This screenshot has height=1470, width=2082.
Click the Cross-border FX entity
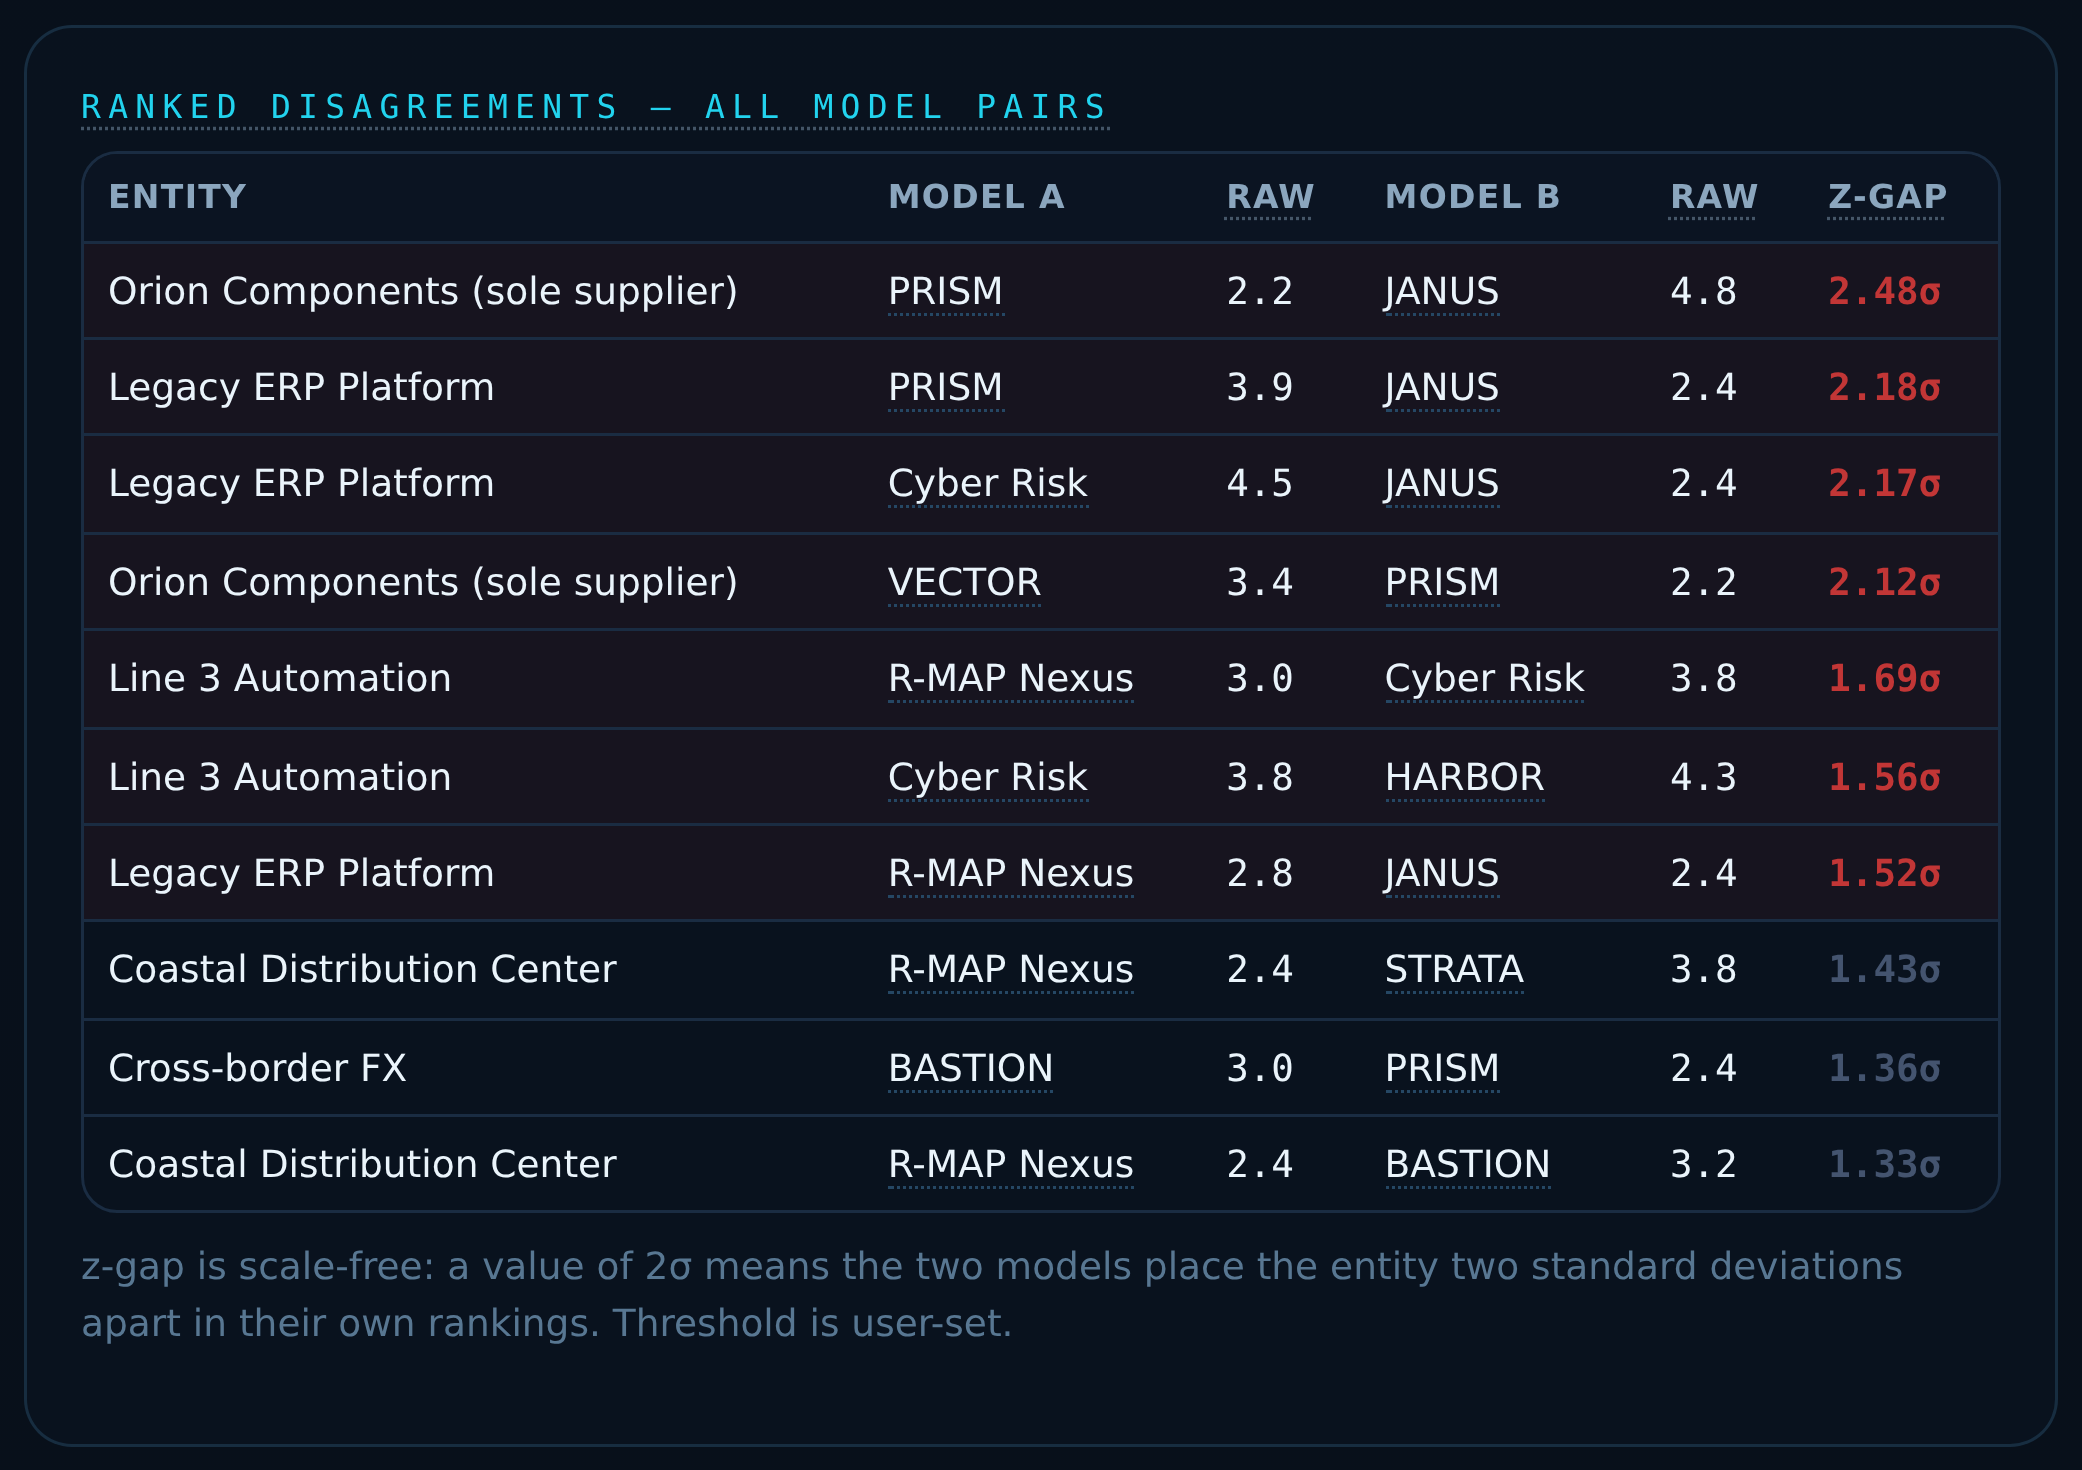tap(257, 1069)
